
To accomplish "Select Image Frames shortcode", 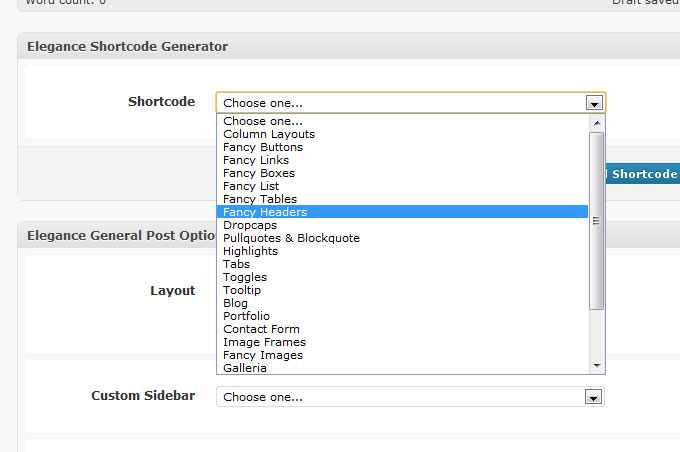I will pos(402,342).
